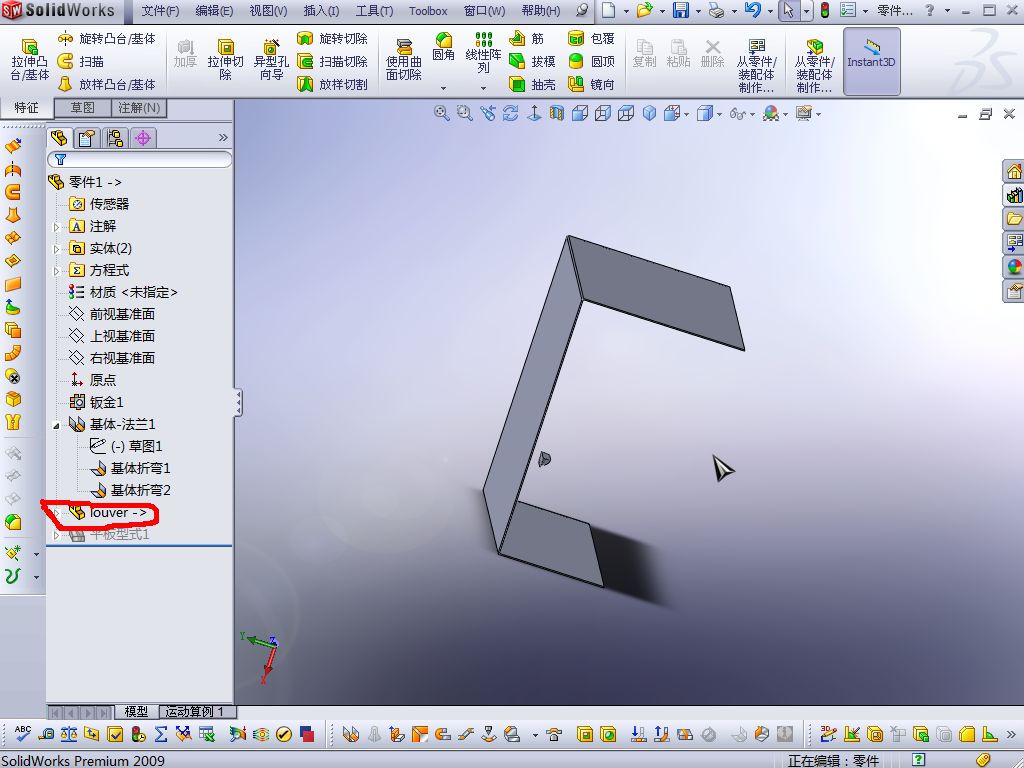Select the Wrap (包覆) feature

pyautogui.click(x=592, y=39)
